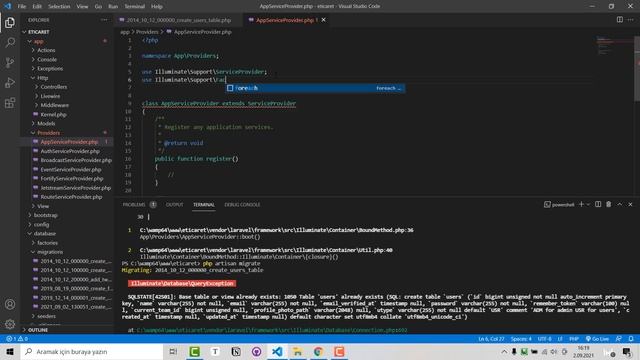Open EventServiceProvider.php in explorer
The height and width of the screenshot is (360, 640).
pos(71,169)
